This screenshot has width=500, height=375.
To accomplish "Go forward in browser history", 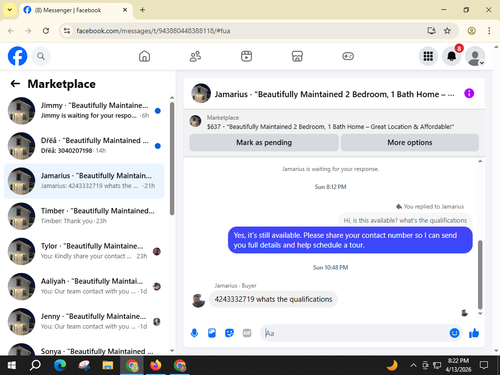I will 28,31.
